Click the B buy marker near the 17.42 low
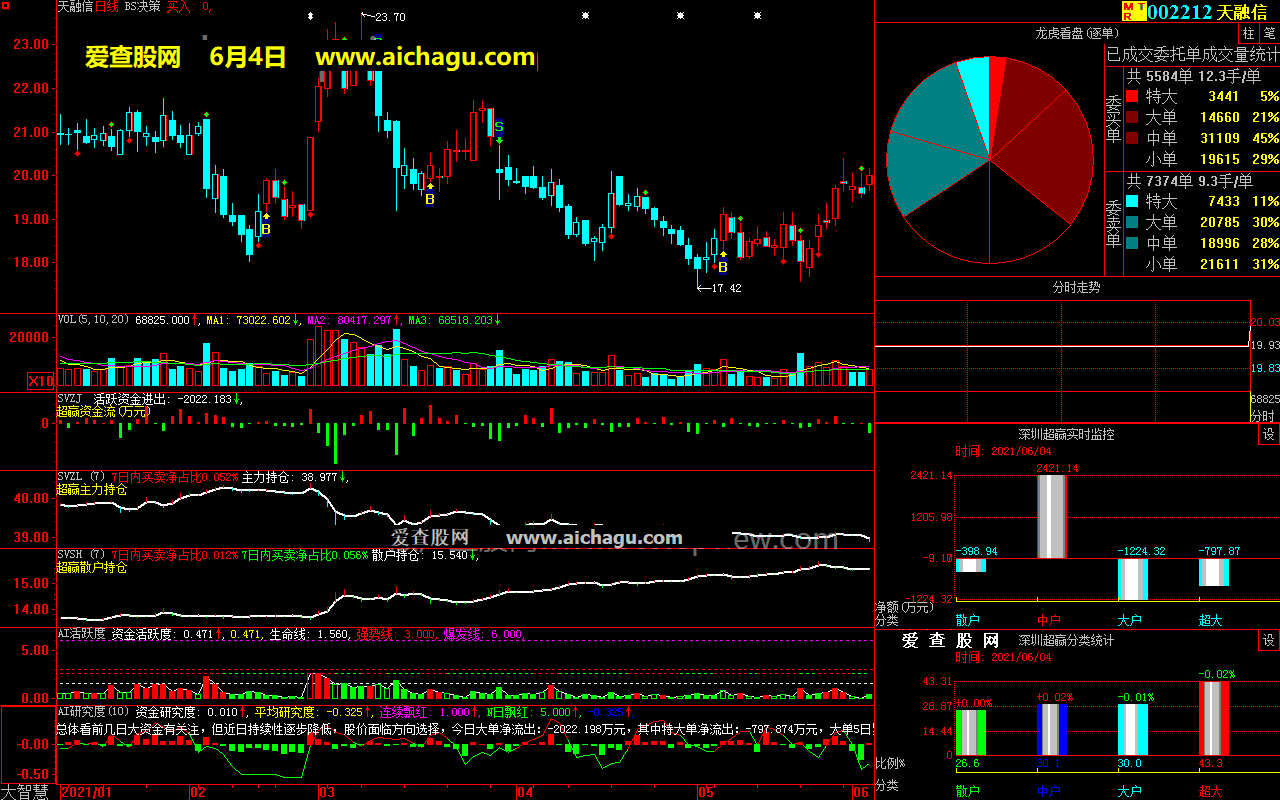1280x800 pixels. (722, 267)
